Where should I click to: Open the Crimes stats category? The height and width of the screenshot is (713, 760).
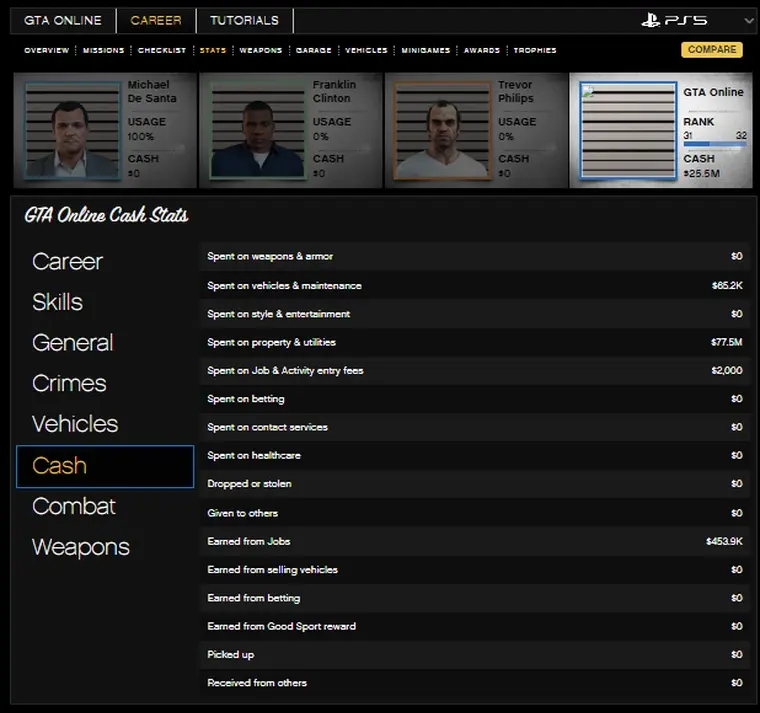(69, 383)
